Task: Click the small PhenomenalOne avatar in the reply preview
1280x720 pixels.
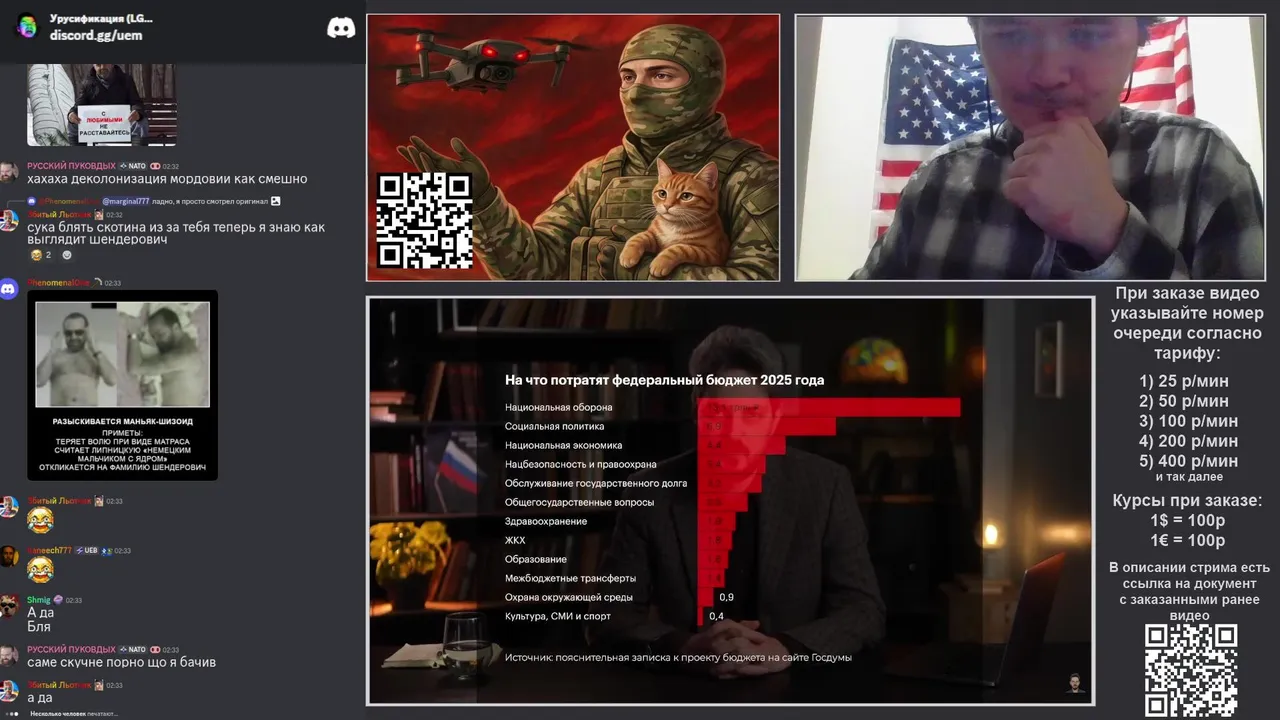Action: 32,201
